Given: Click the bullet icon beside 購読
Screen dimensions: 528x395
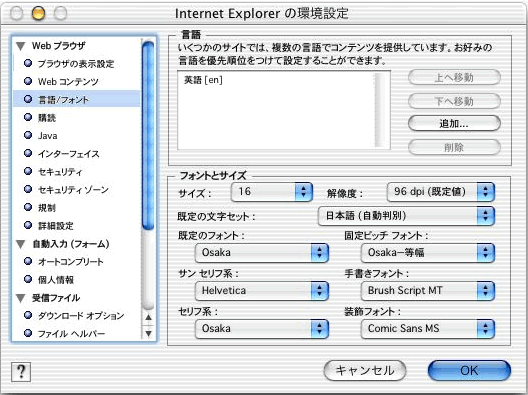Looking at the screenshot, I should point(28,117).
